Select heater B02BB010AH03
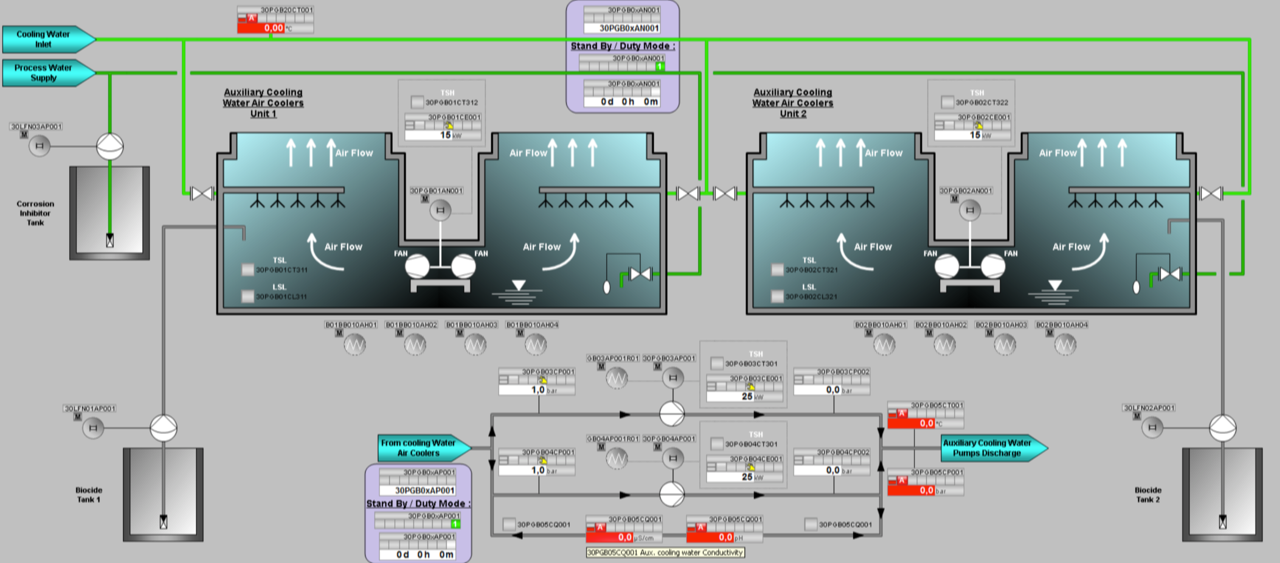 tap(1005, 344)
